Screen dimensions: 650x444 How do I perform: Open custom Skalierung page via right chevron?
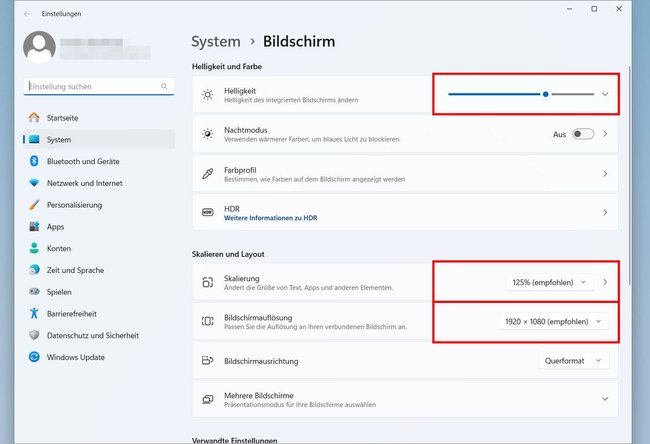[x=605, y=282]
